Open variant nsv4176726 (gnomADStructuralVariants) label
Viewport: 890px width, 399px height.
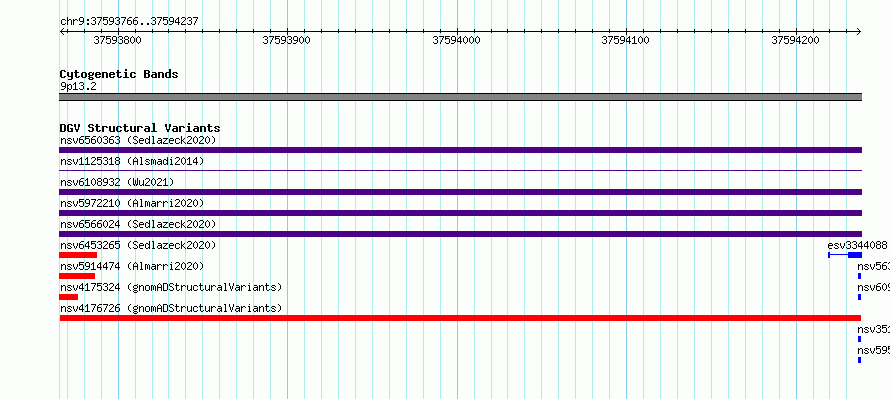click(171, 308)
